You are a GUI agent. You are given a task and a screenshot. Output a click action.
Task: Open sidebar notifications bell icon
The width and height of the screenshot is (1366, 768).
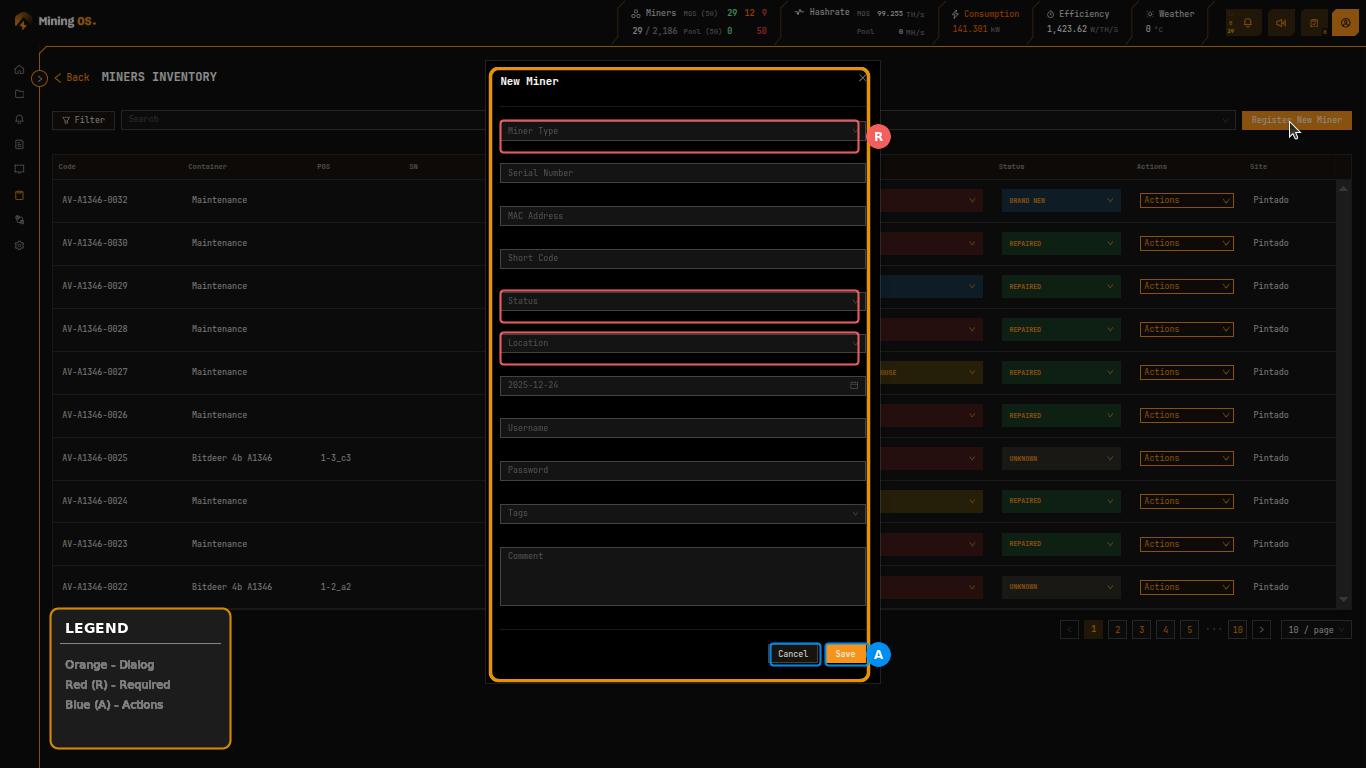(18, 118)
